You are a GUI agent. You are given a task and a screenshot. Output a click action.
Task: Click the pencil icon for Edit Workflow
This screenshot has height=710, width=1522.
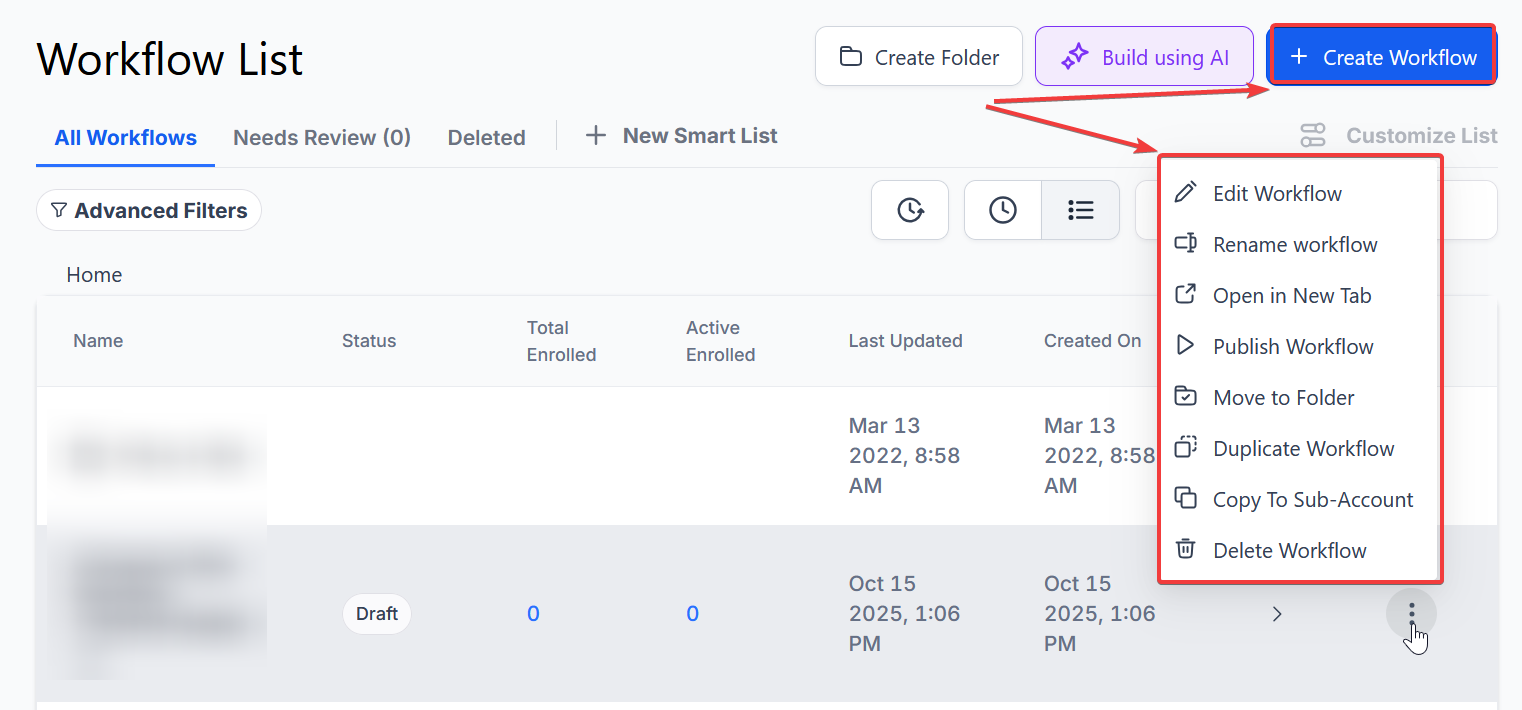pos(1185,193)
